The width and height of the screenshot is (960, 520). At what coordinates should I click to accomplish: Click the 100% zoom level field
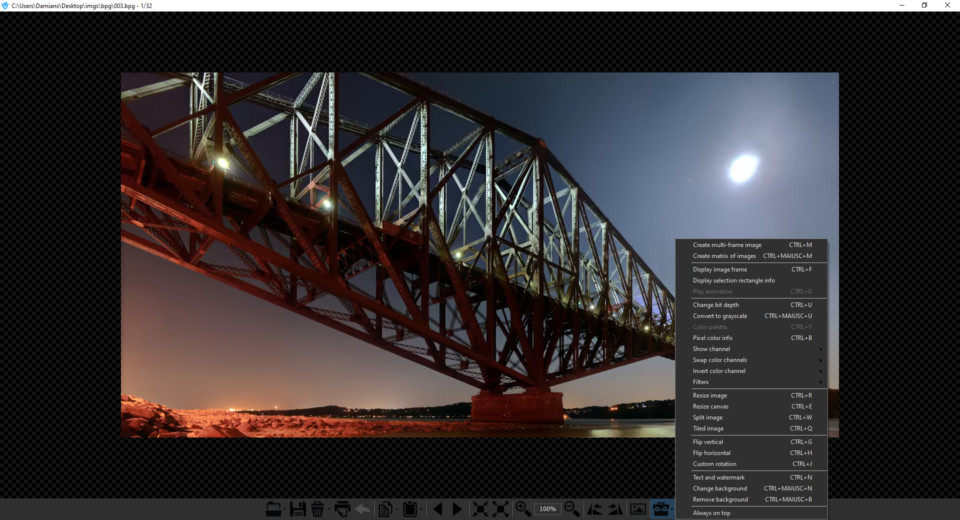[547, 509]
